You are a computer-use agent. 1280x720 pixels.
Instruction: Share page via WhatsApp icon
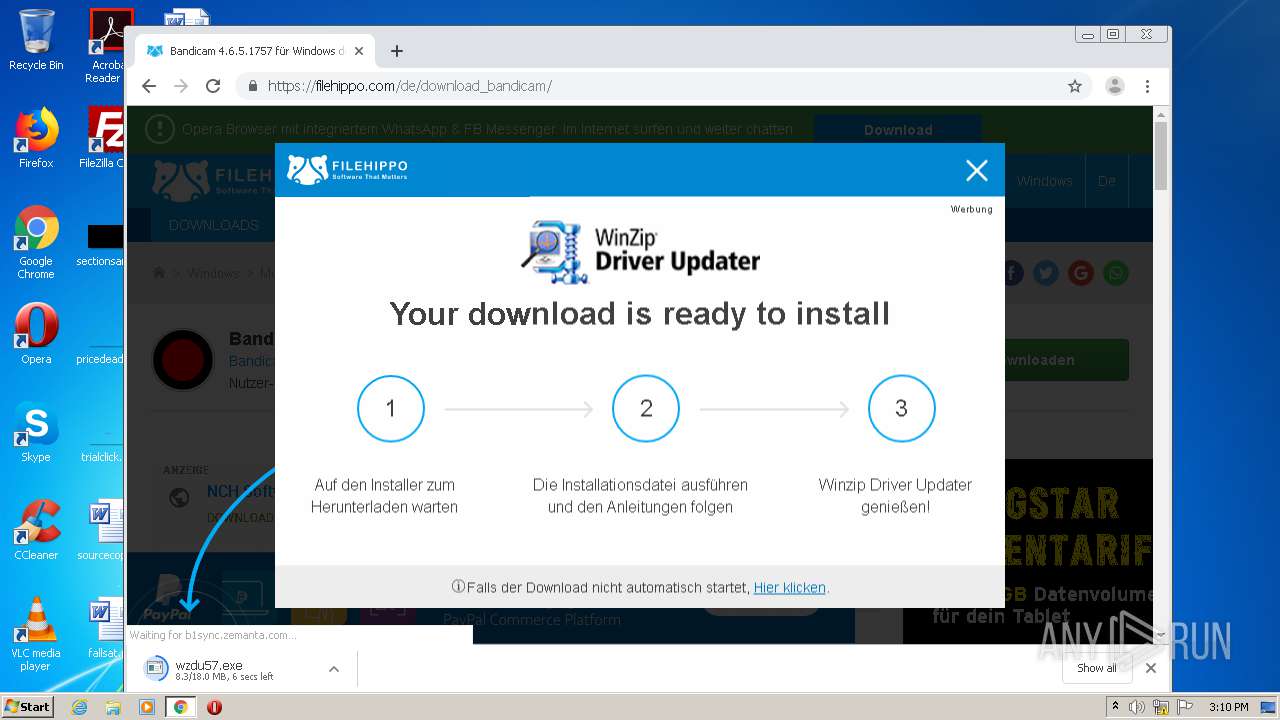click(x=1115, y=273)
